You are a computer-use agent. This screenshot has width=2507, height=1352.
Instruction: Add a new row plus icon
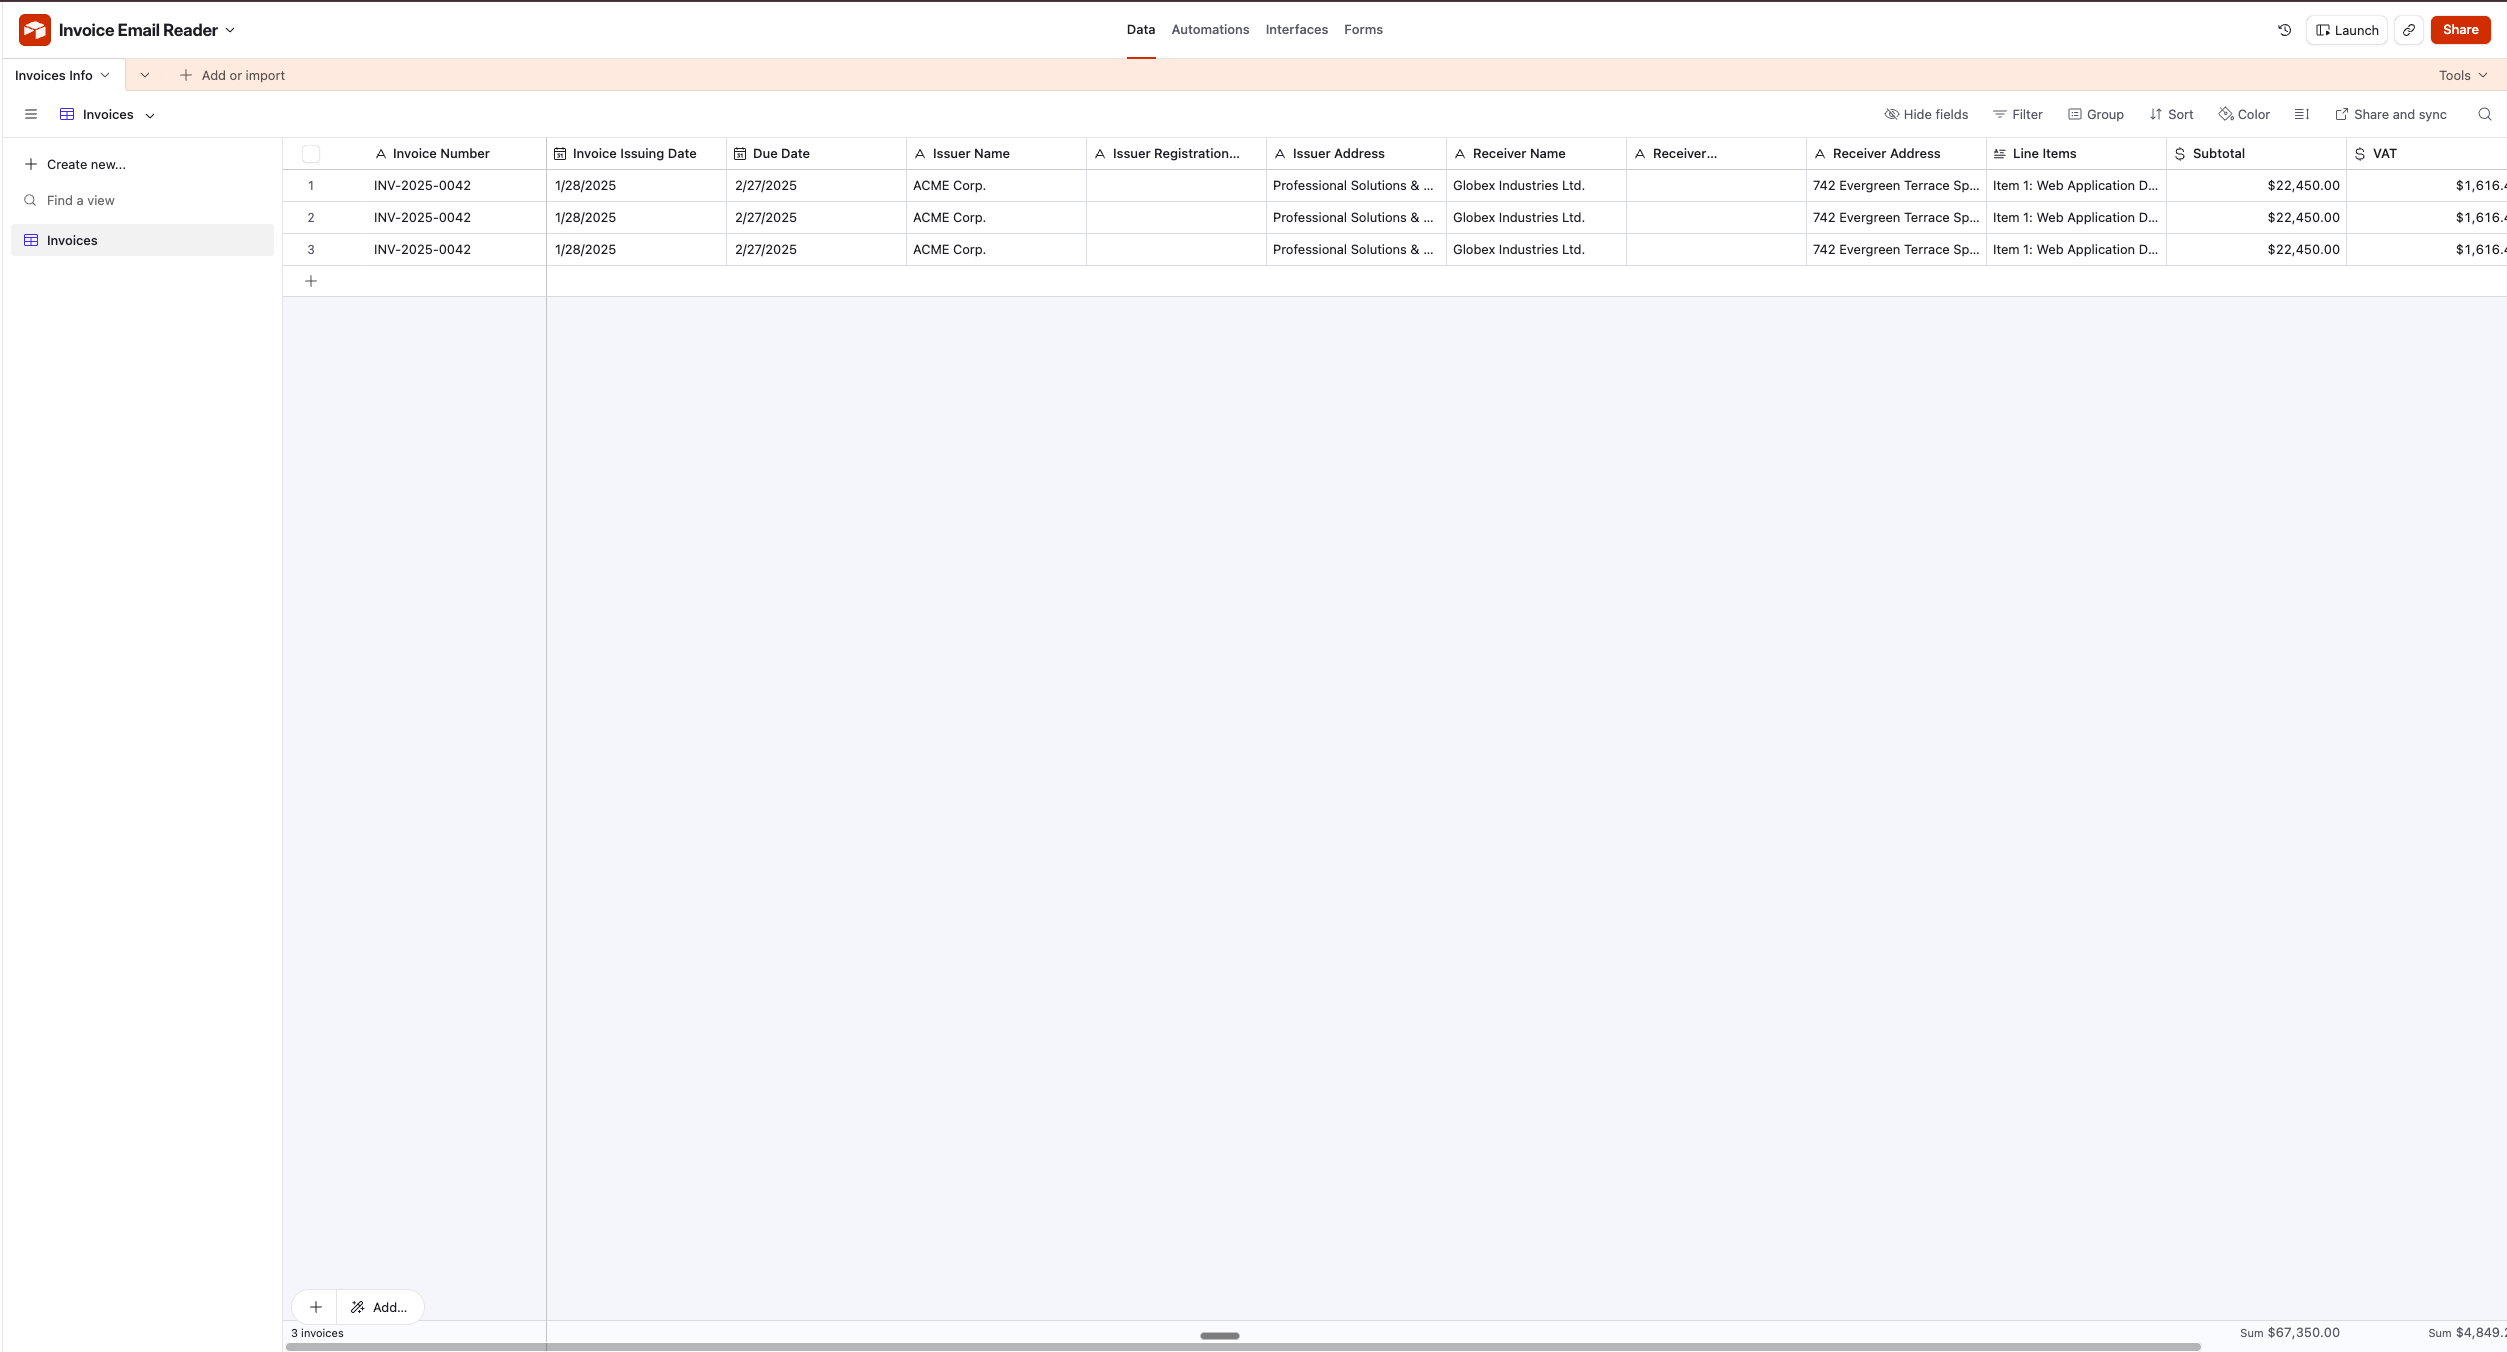coord(311,281)
